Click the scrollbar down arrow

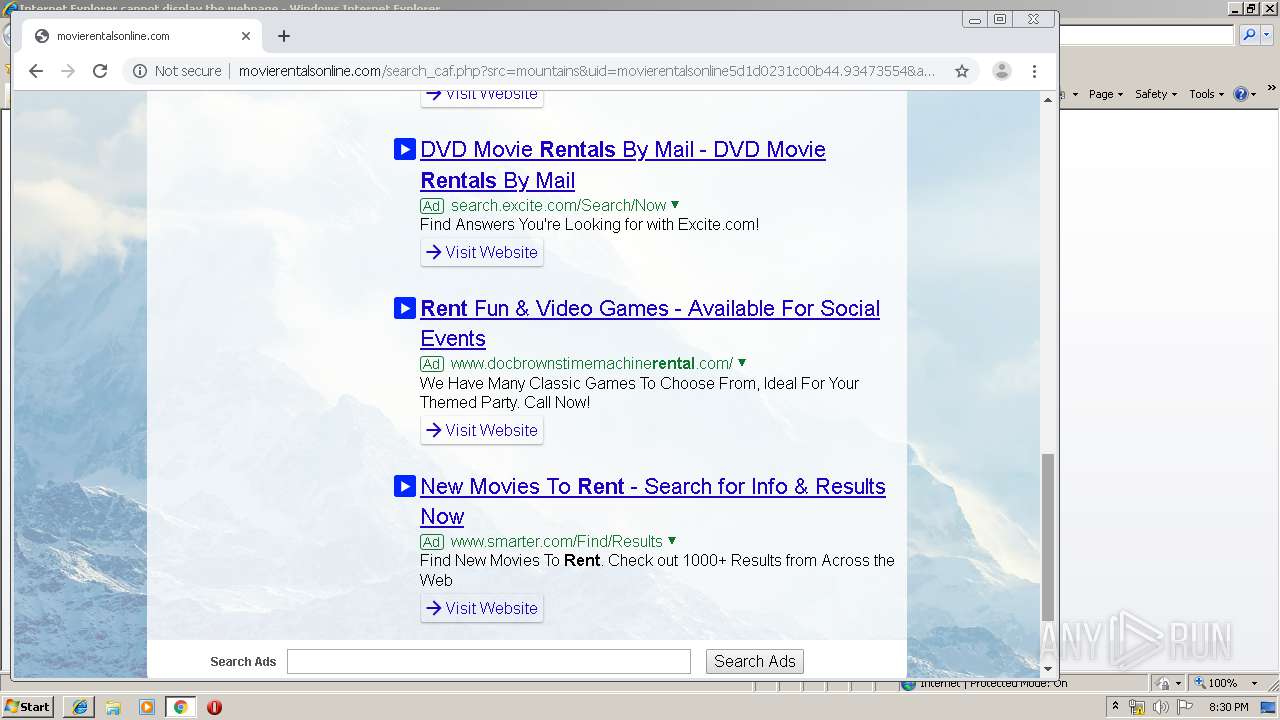(1048, 668)
